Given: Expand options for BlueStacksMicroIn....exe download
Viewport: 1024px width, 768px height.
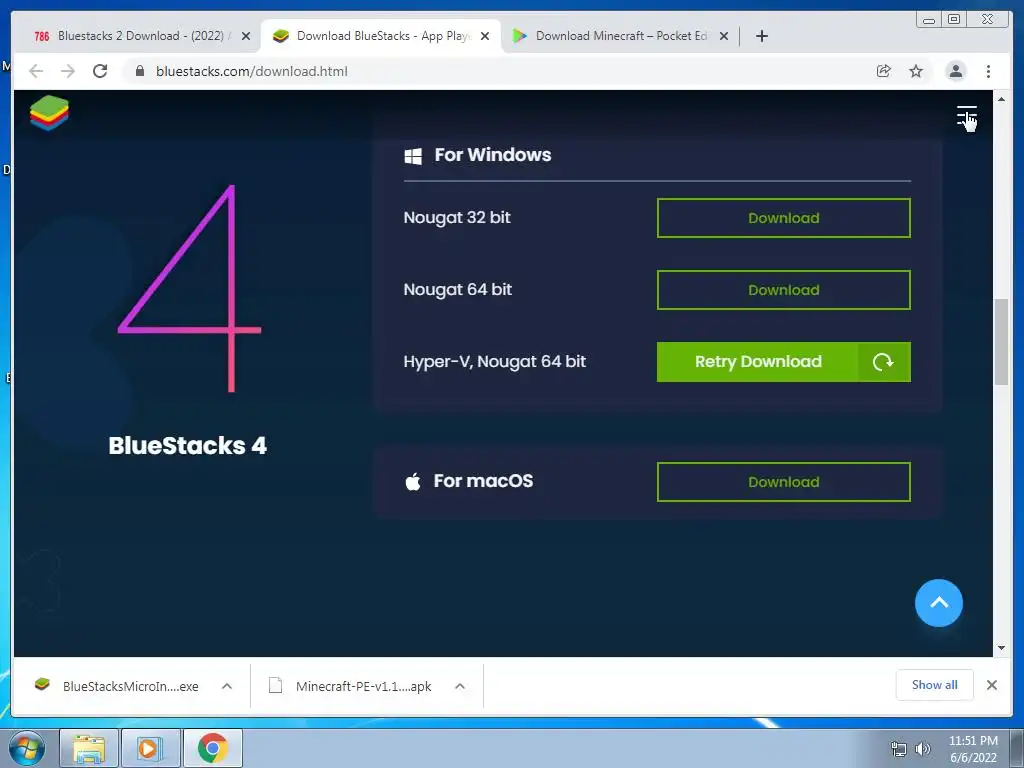Looking at the screenshot, I should tap(227, 686).
